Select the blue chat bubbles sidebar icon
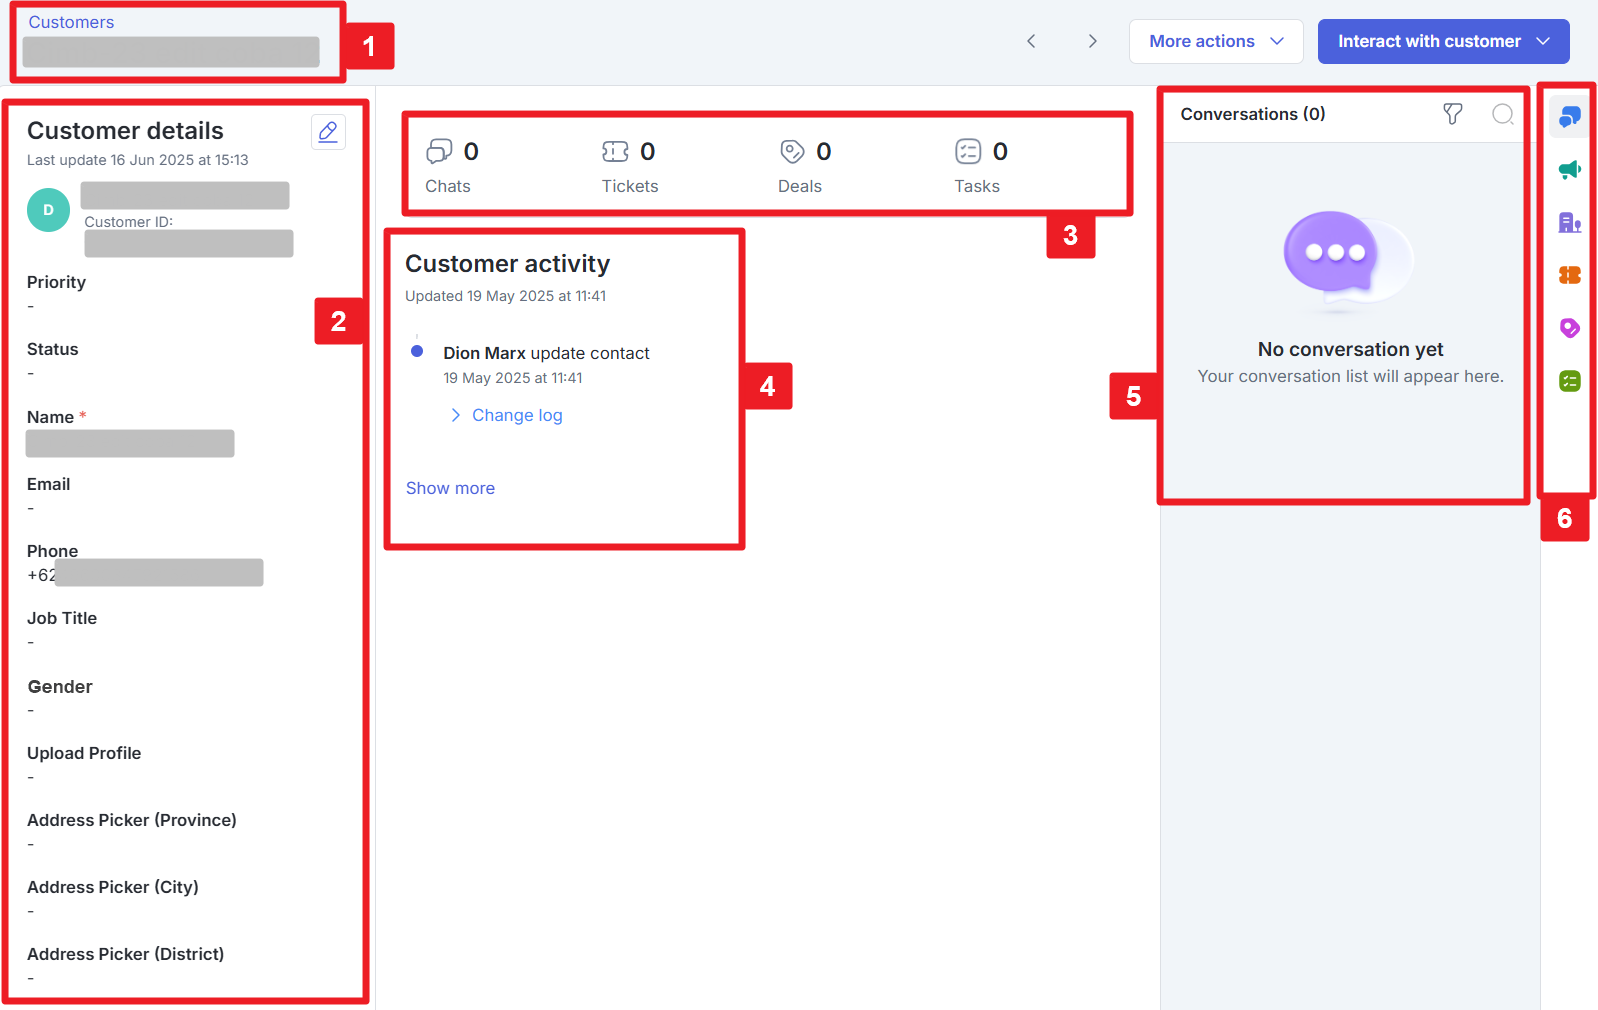 (1569, 117)
